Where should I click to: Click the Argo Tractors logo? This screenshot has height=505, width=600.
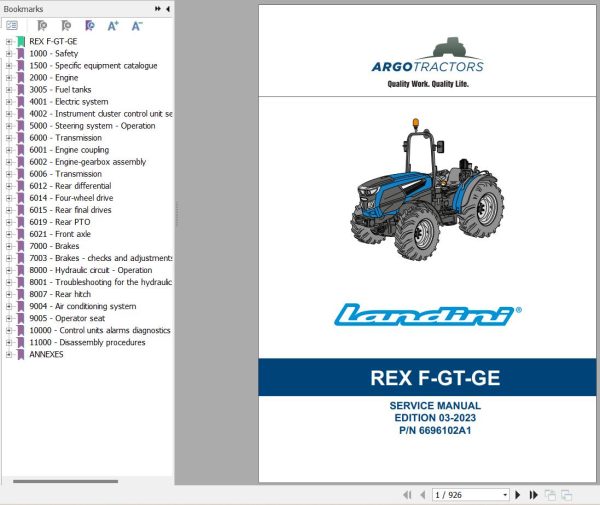coord(428,62)
